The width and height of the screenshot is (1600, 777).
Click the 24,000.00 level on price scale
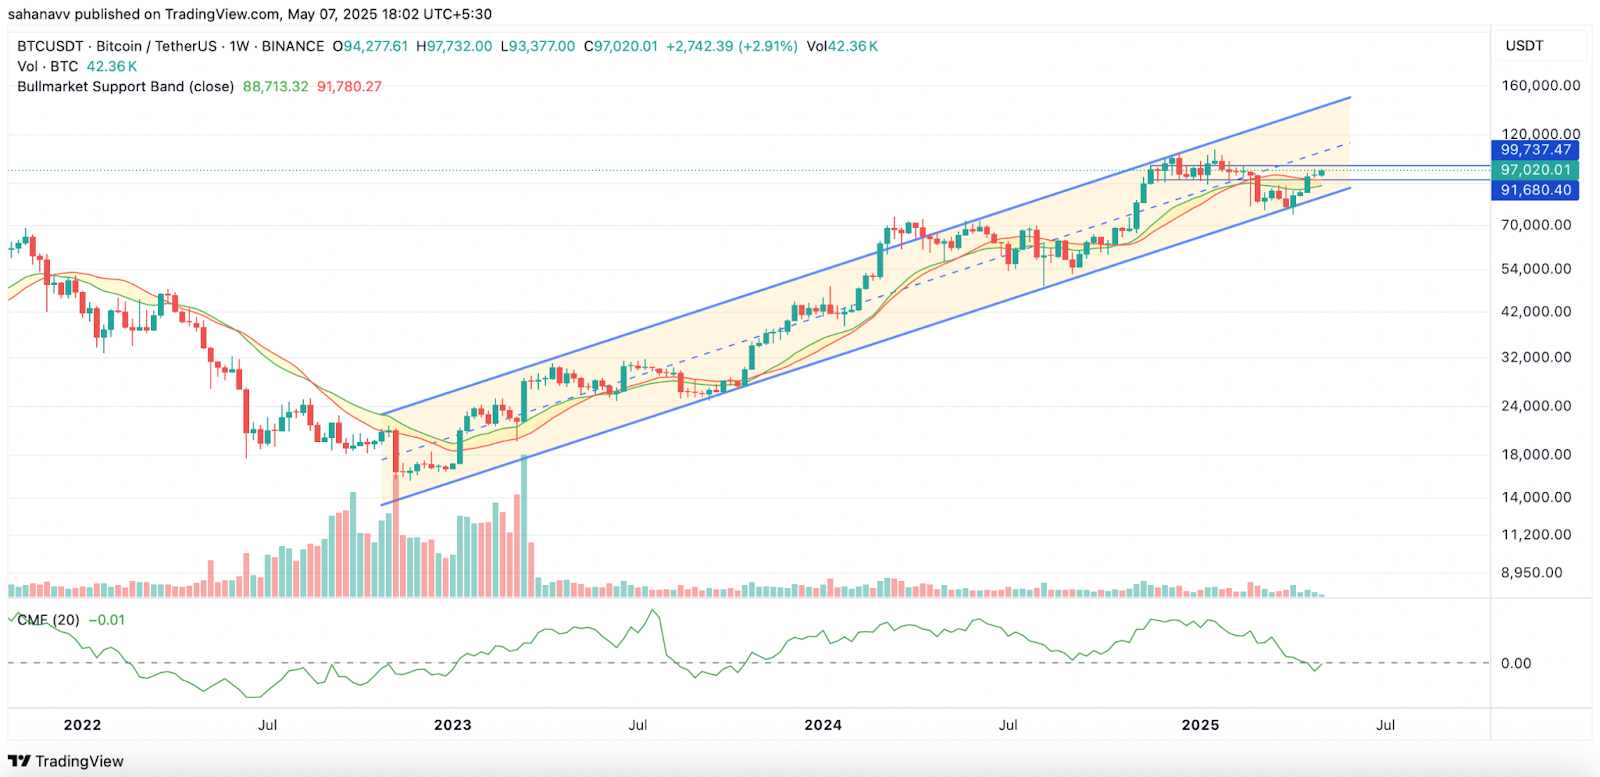point(1536,406)
